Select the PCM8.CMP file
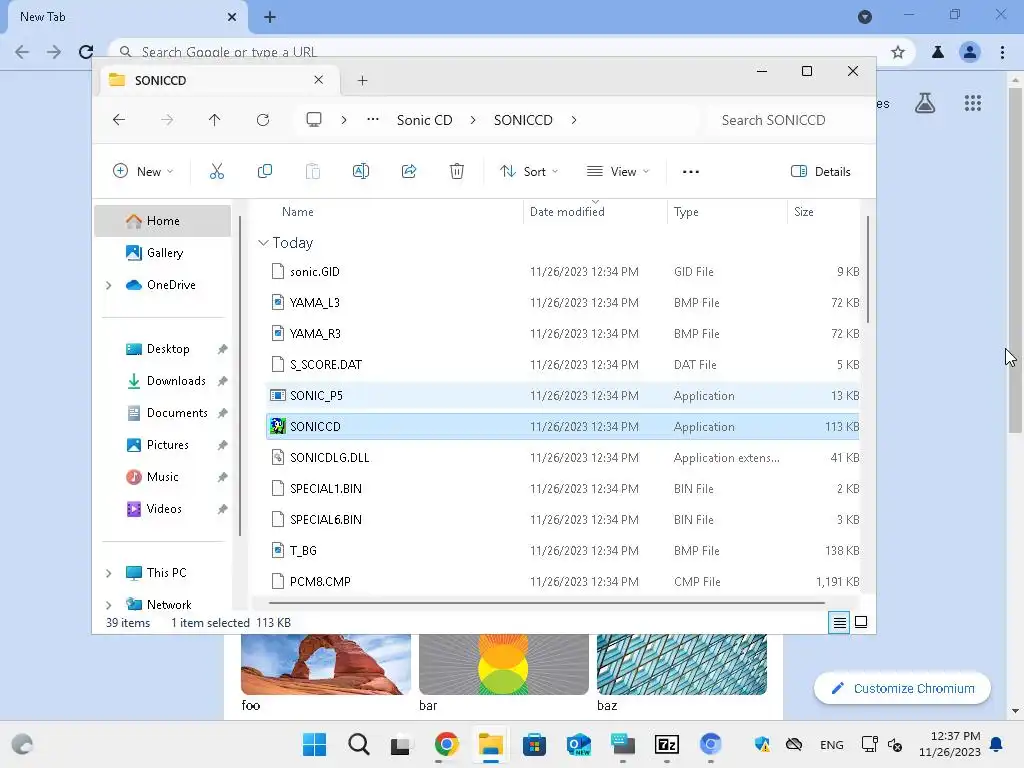 (563, 582)
